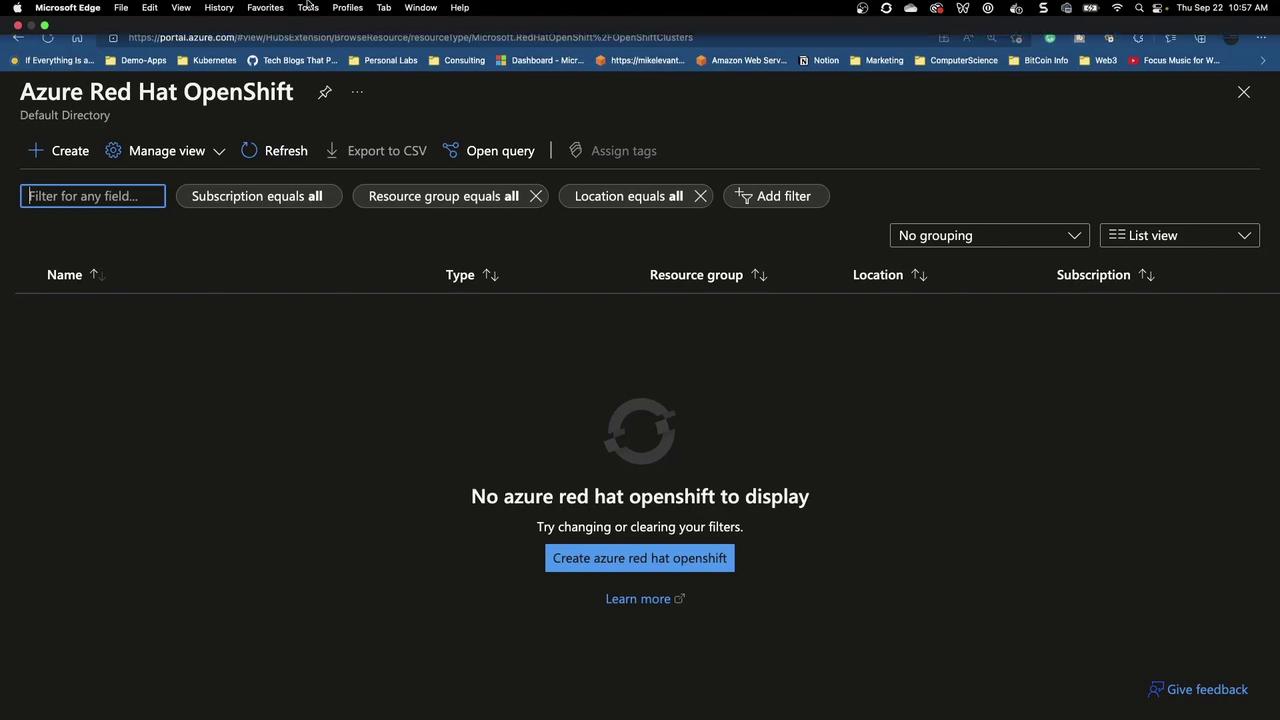1280x720 pixels.
Task: Click the Add filter button
Action: [776, 196]
